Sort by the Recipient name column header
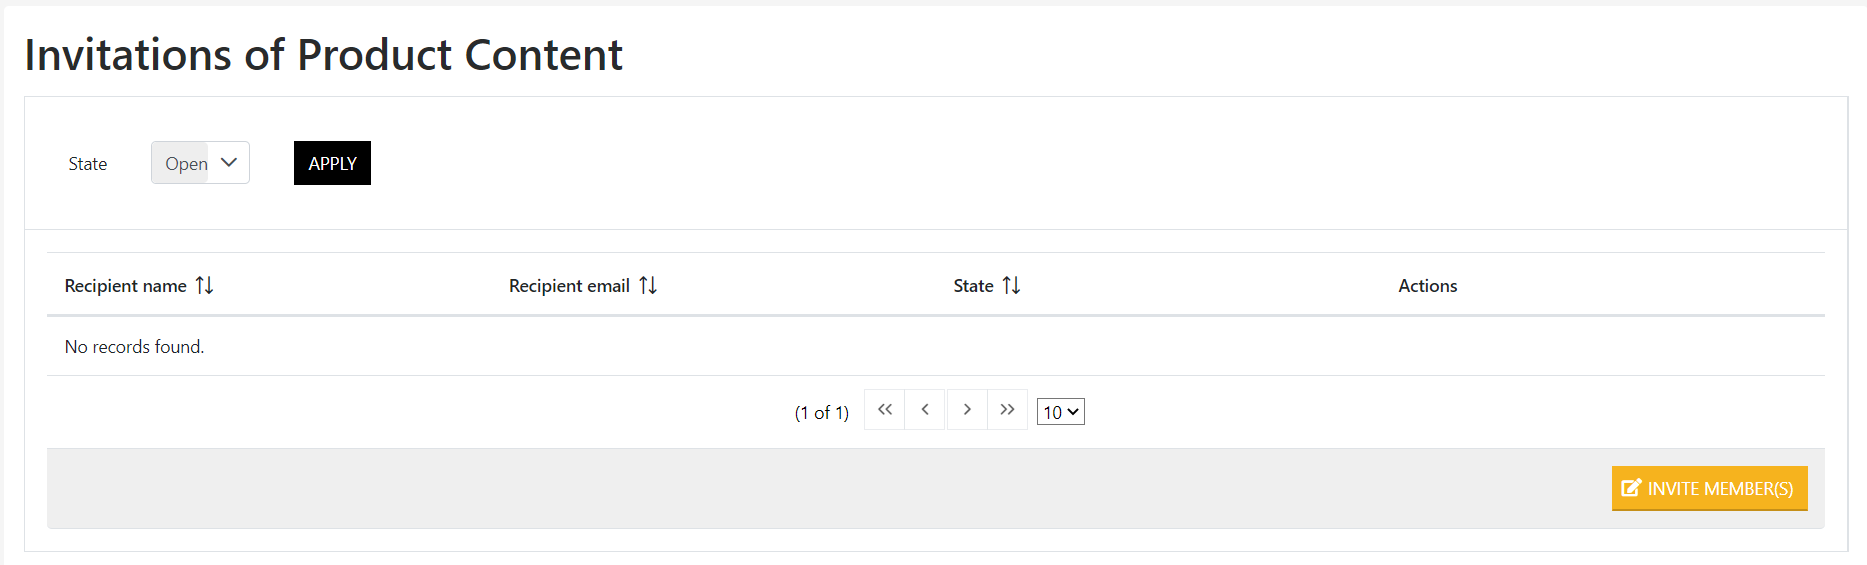 coord(125,286)
